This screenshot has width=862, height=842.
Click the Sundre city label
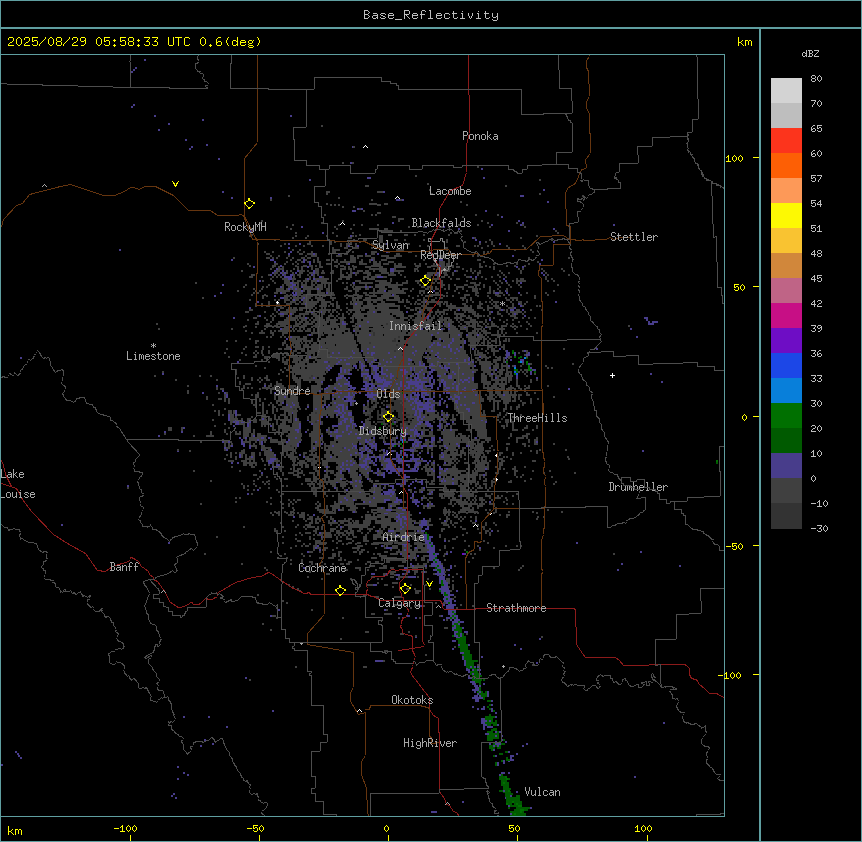click(x=292, y=391)
